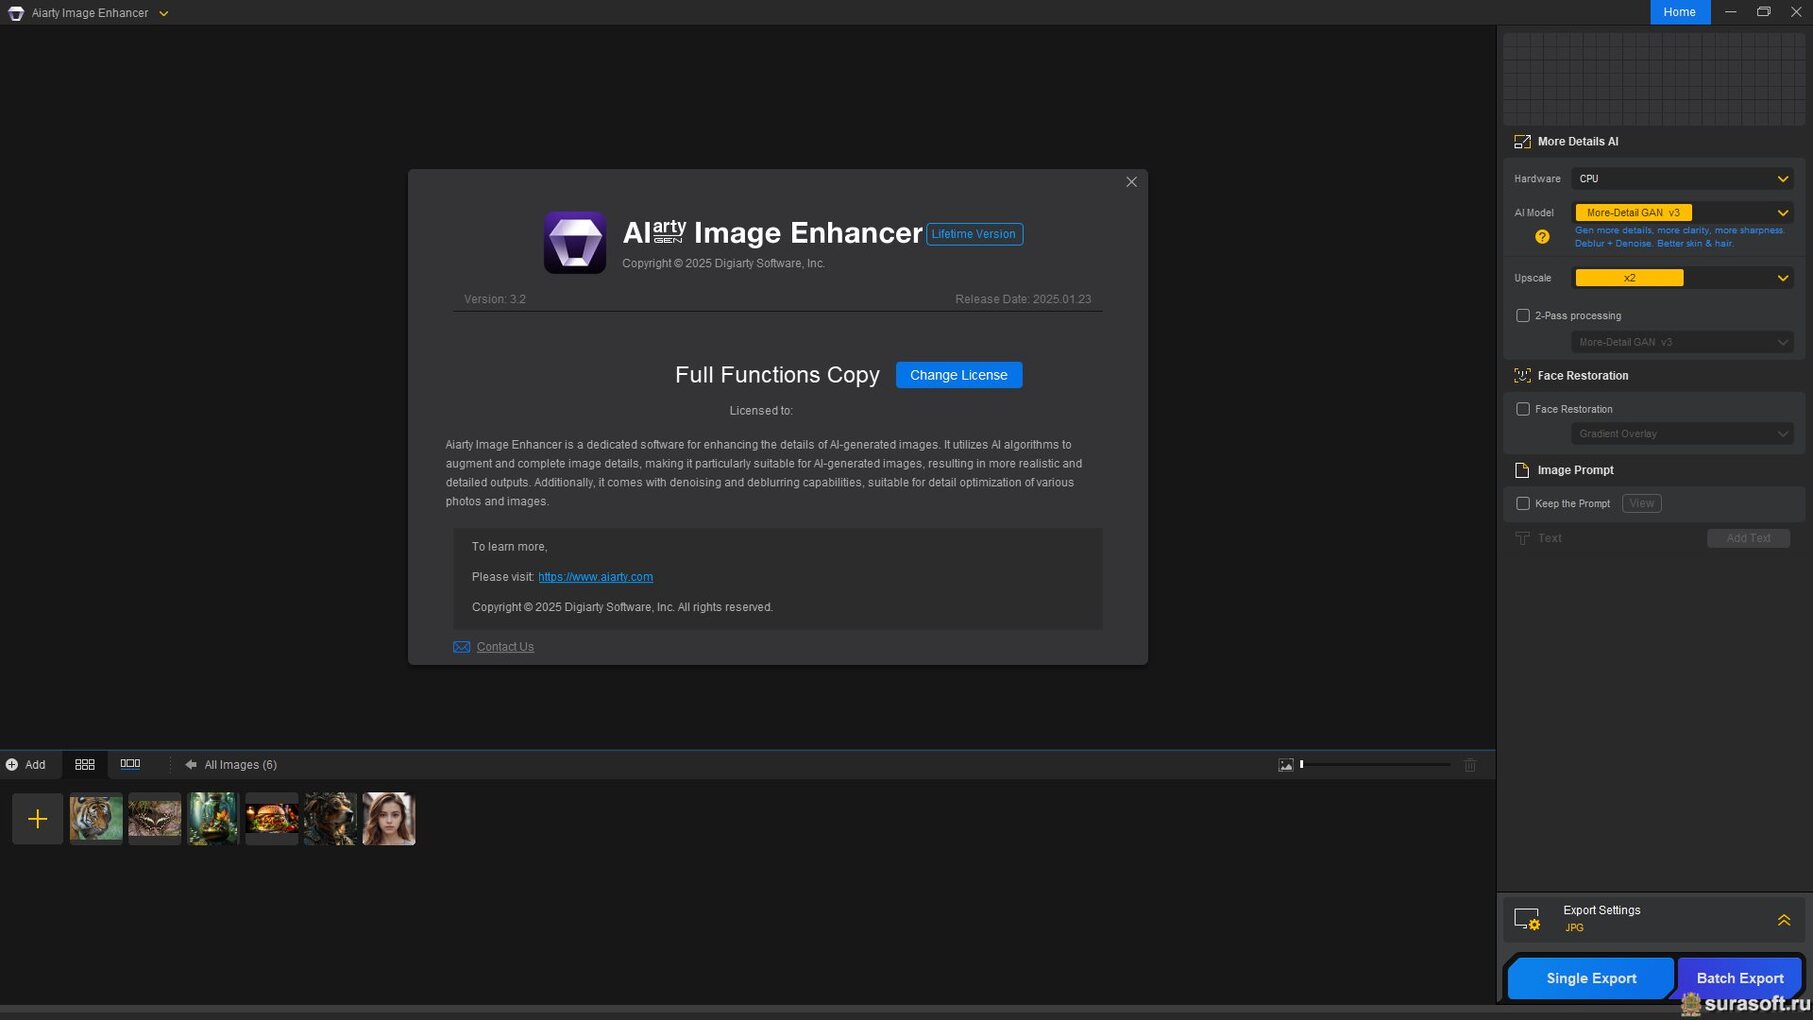Click the Home button in title bar
Viewport: 1813px width, 1020px height.
[1679, 12]
